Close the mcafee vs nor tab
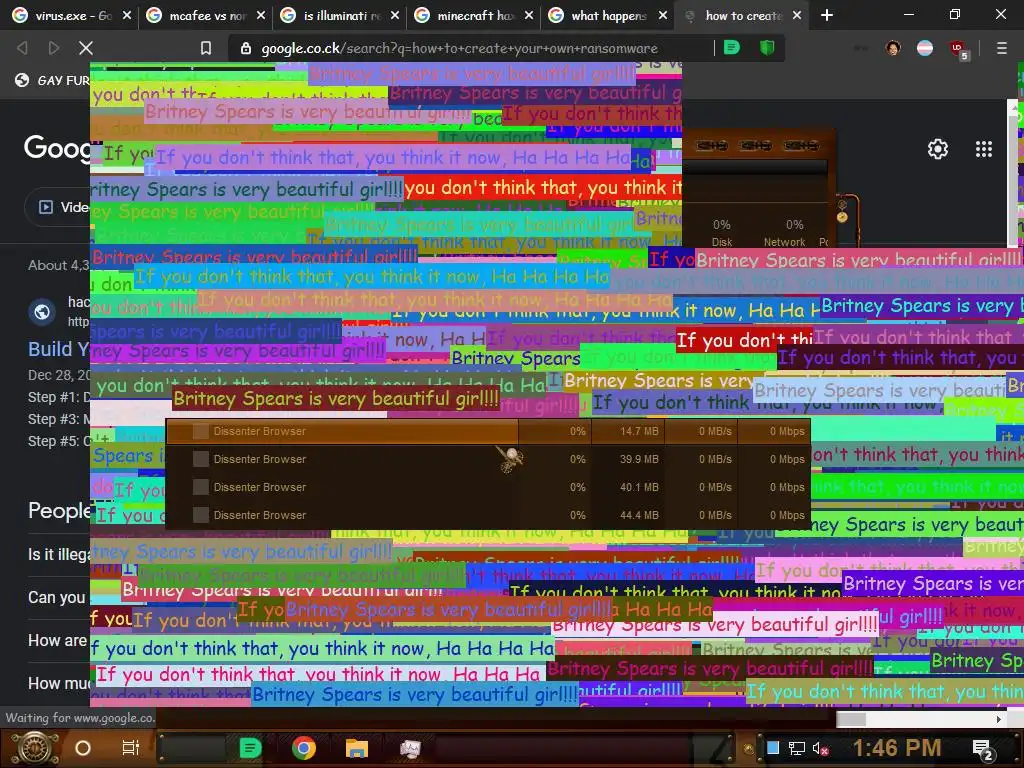1024x768 pixels. [261, 15]
